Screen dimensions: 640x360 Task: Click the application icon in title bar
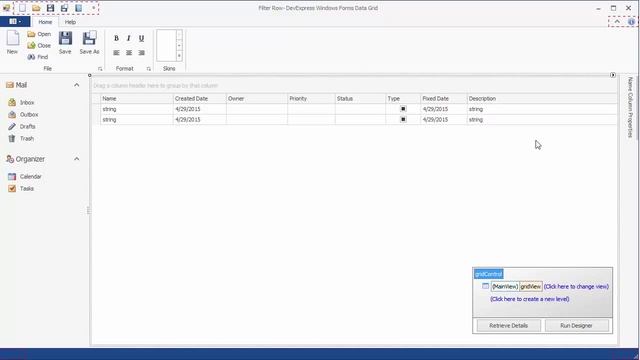click(x=6, y=8)
